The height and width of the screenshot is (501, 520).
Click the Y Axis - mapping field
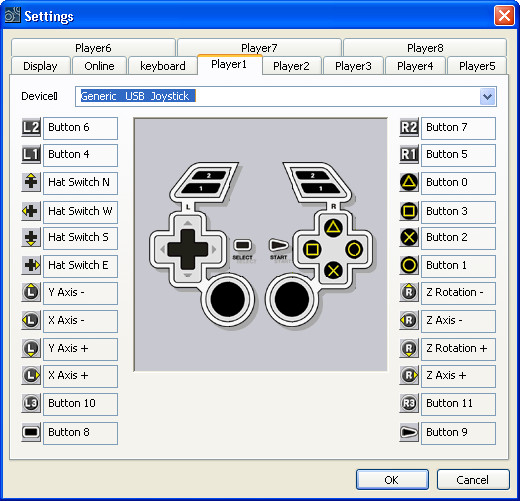click(80, 293)
